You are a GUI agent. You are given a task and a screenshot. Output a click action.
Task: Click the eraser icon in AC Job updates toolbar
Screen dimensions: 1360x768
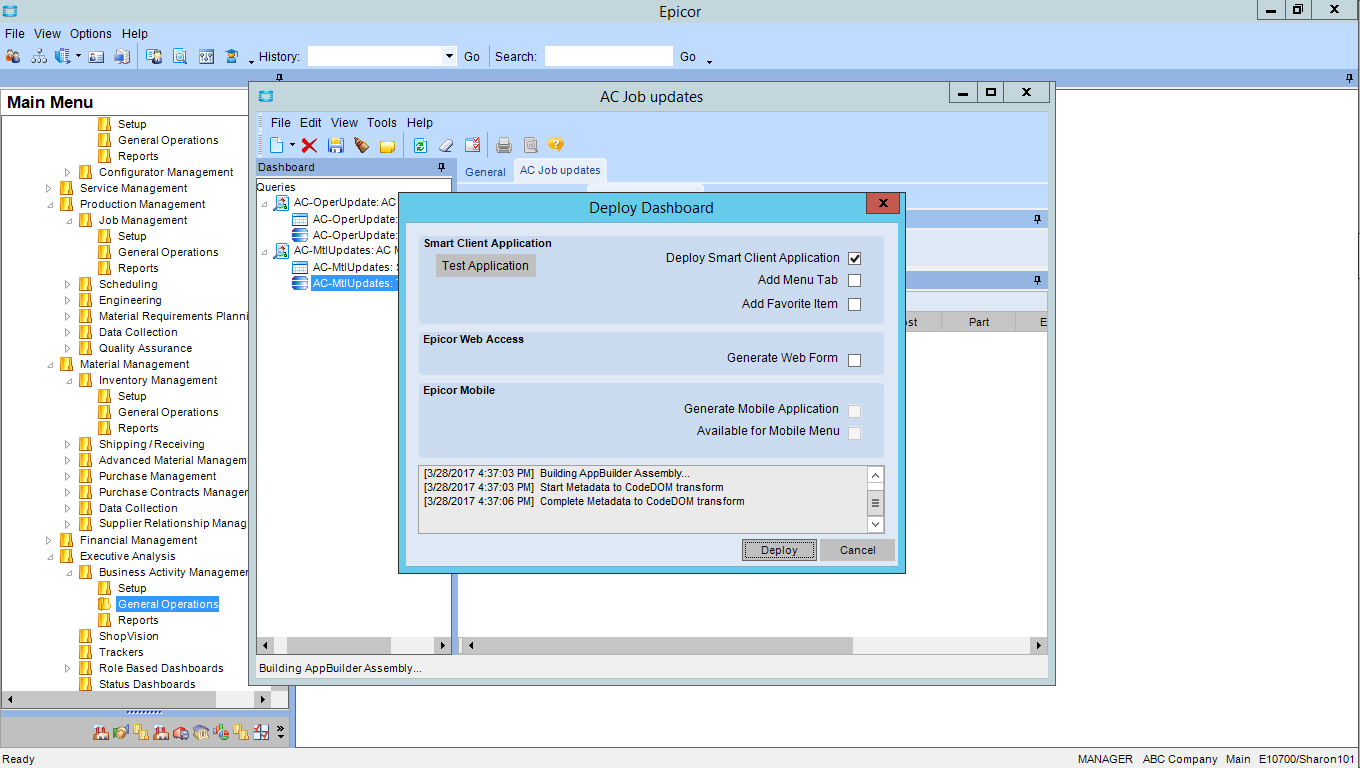click(446, 146)
